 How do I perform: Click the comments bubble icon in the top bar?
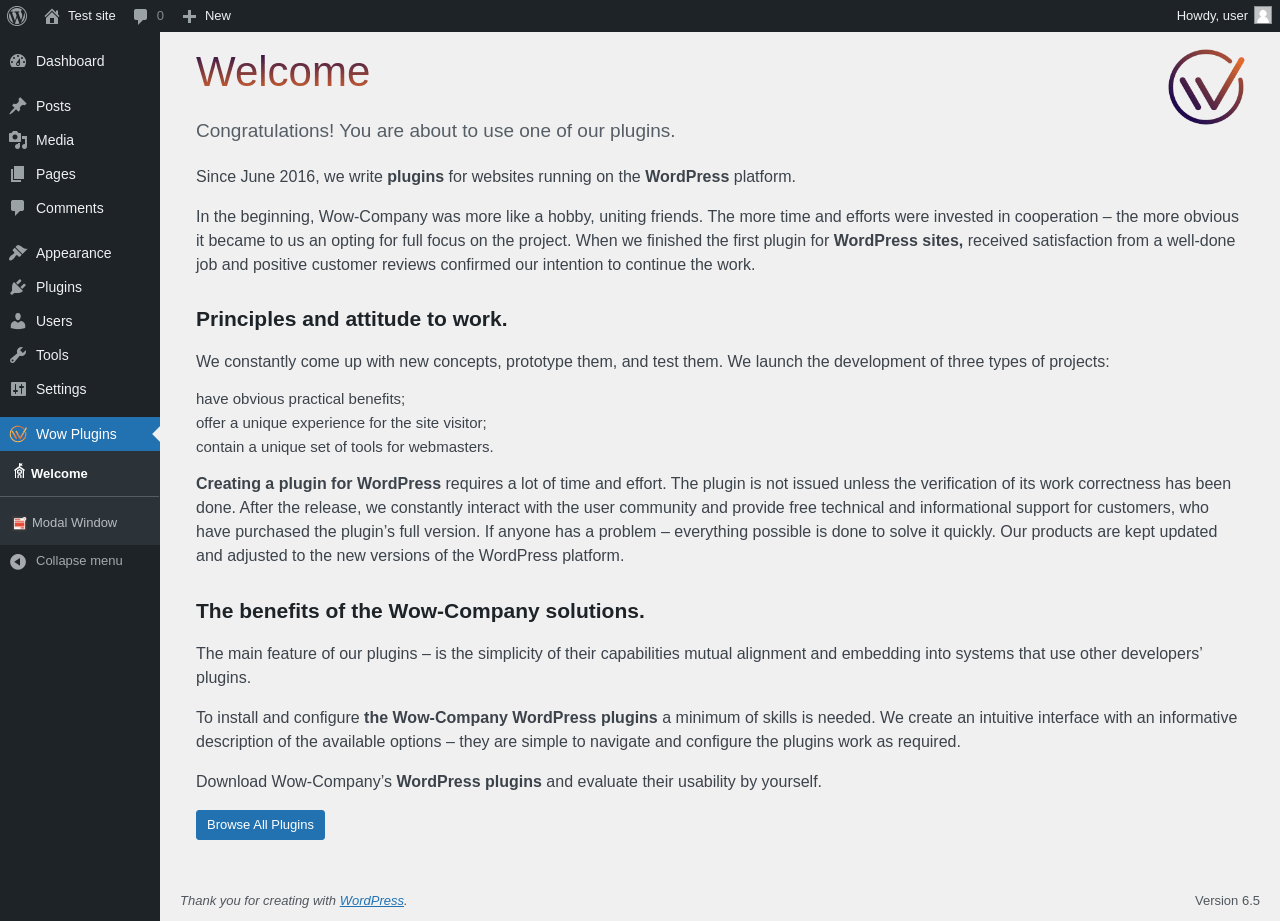point(141,16)
